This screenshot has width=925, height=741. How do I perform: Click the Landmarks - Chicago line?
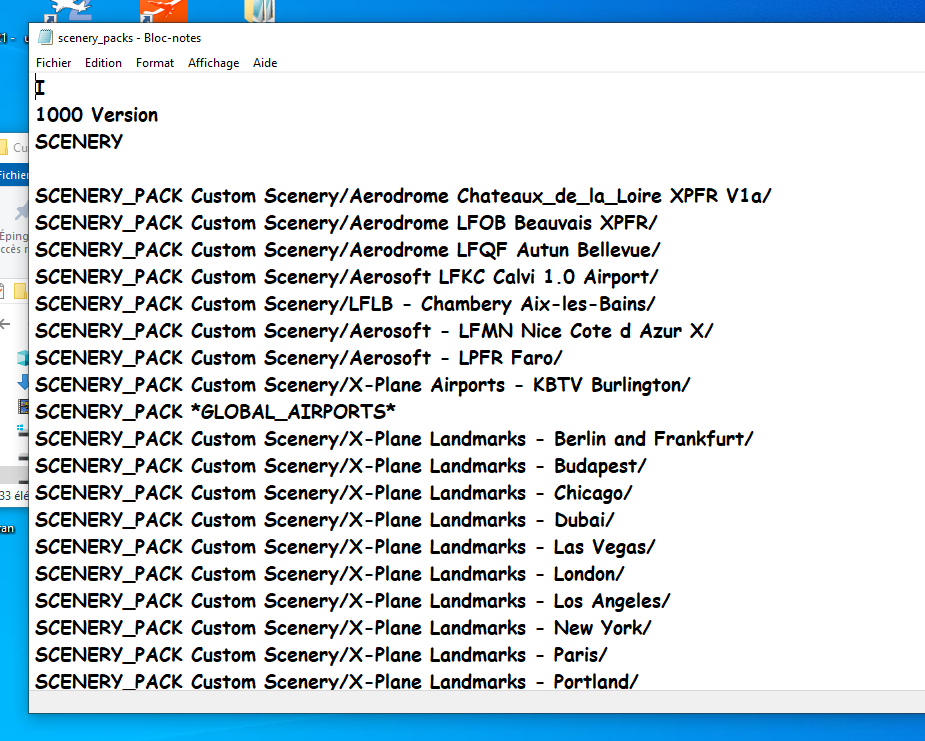pos(334,493)
